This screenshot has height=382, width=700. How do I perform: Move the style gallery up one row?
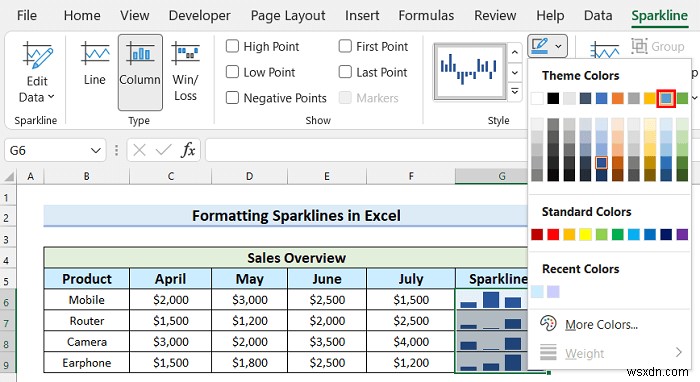click(x=515, y=53)
